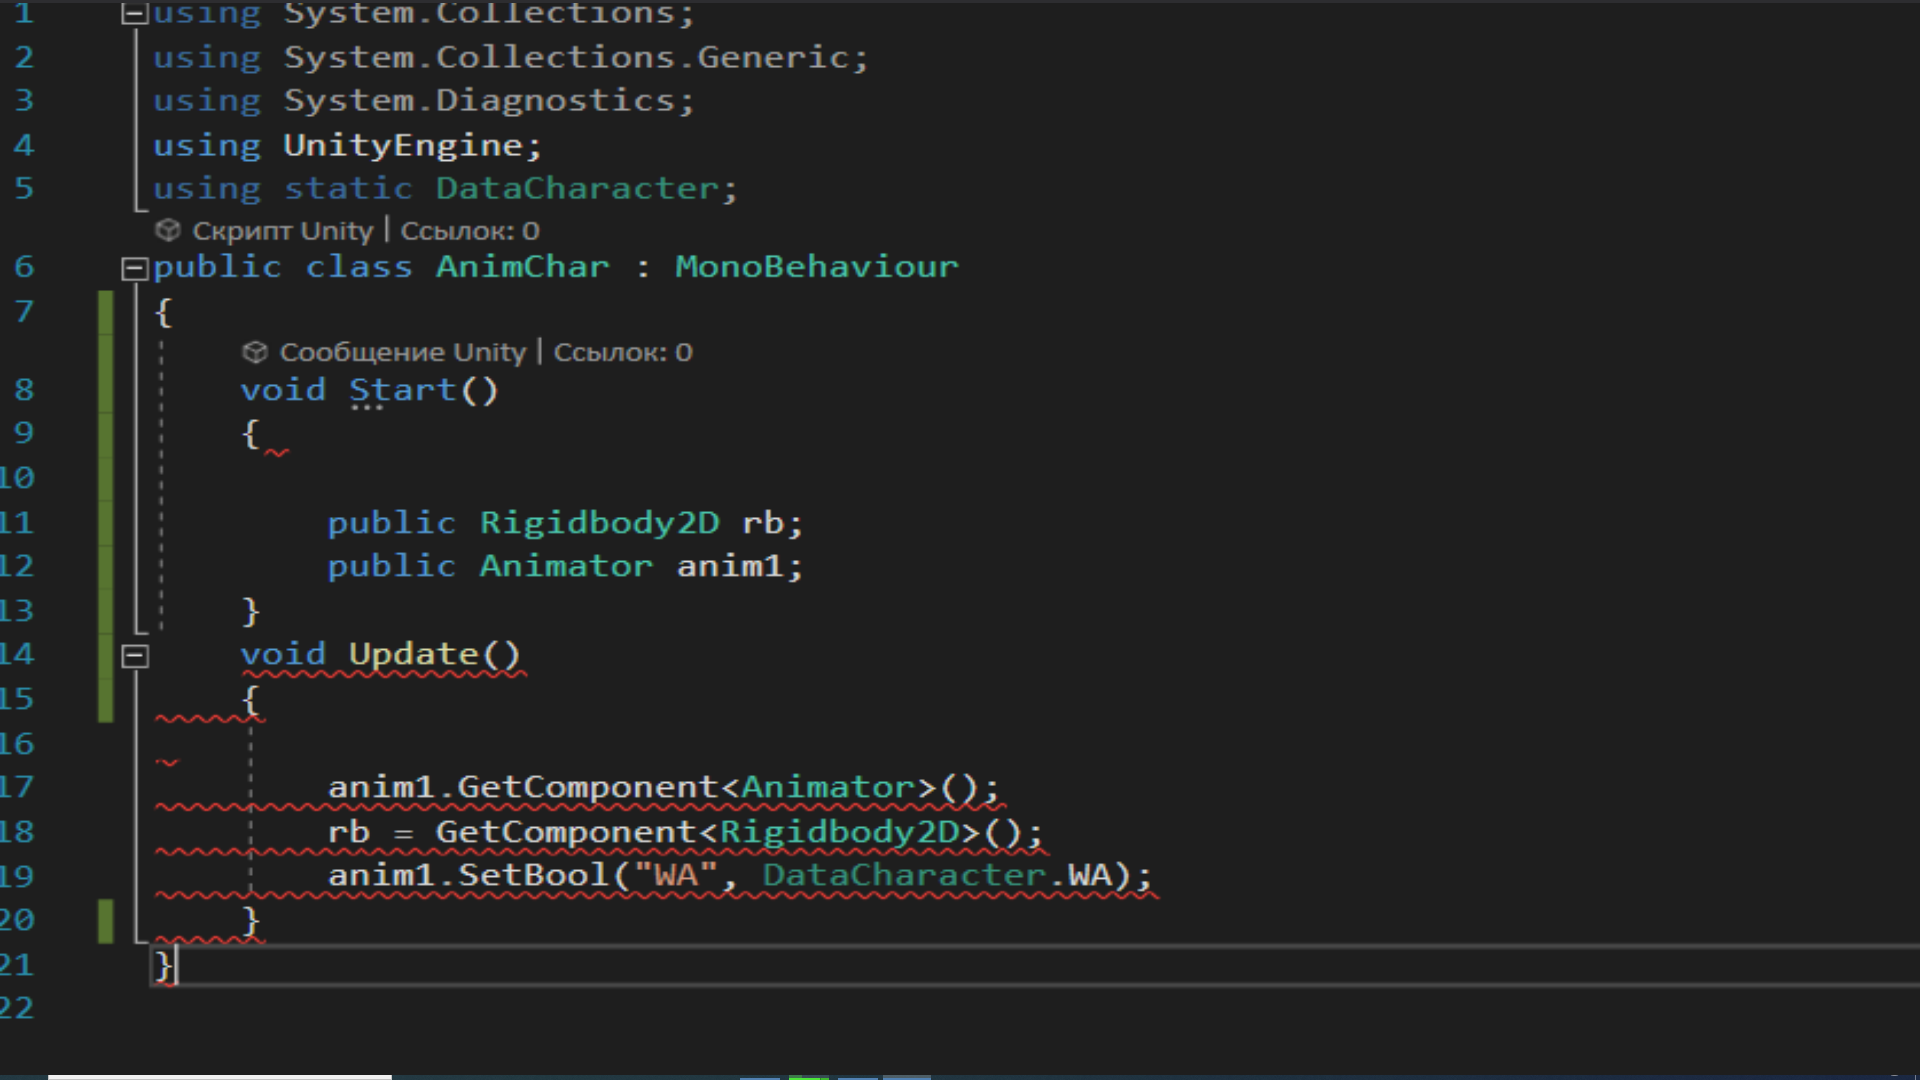The width and height of the screenshot is (1920, 1080).
Task: Click the closing brace on line 13
Action: click(251, 611)
